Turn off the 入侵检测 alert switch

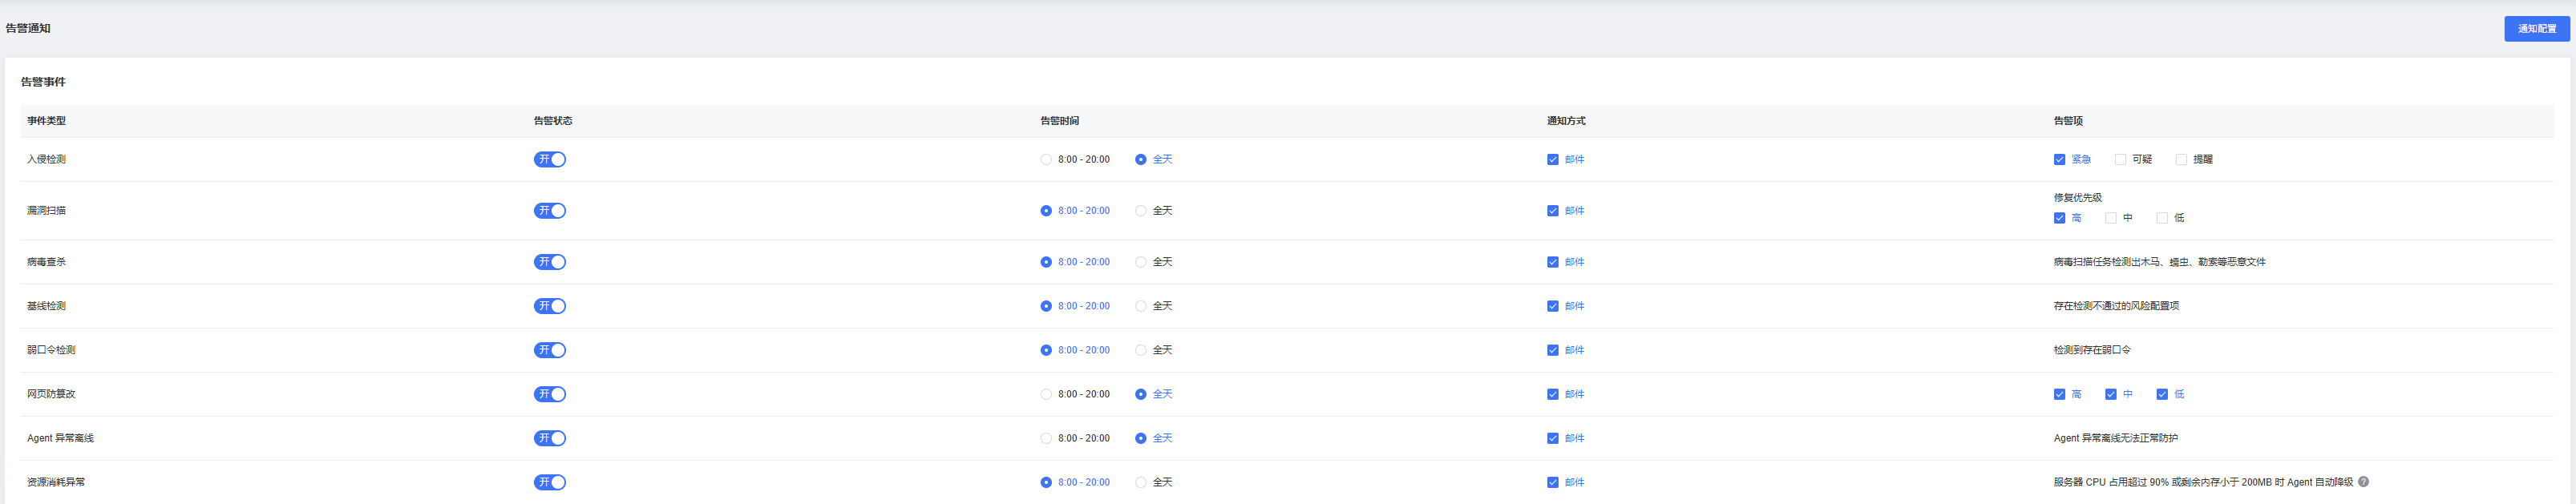[x=550, y=159]
